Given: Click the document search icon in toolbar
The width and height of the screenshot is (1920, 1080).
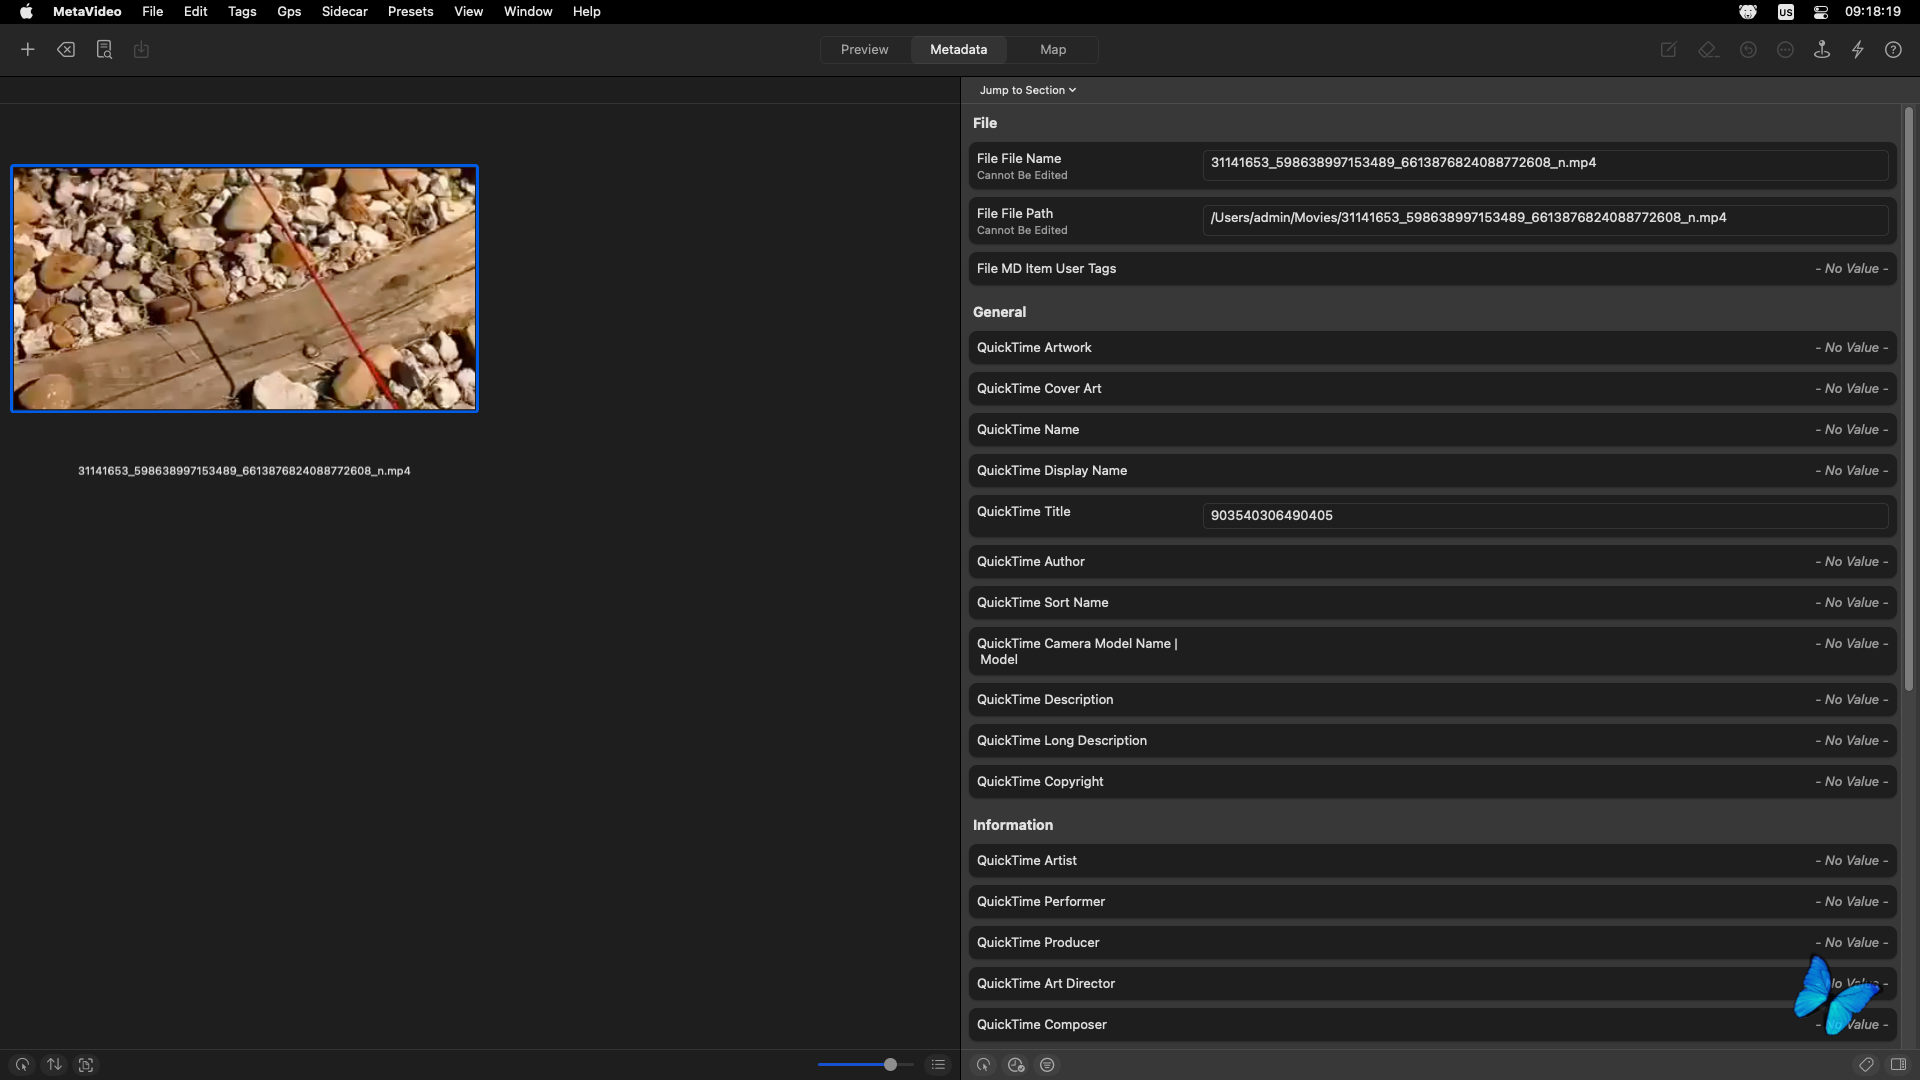Looking at the screenshot, I should click(x=104, y=49).
